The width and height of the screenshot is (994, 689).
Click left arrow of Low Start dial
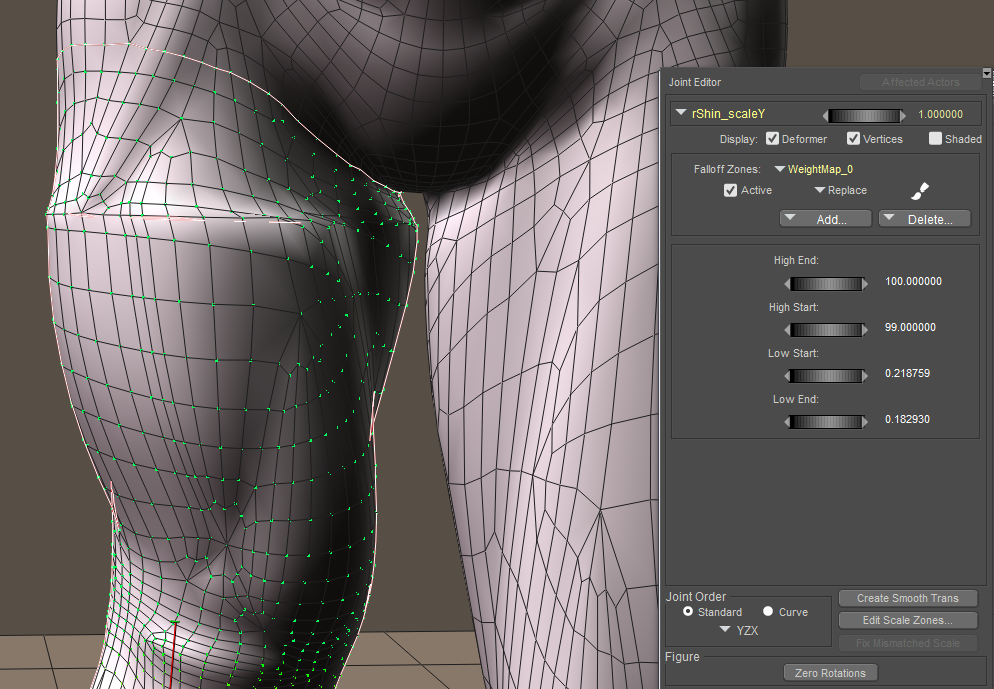[789, 375]
